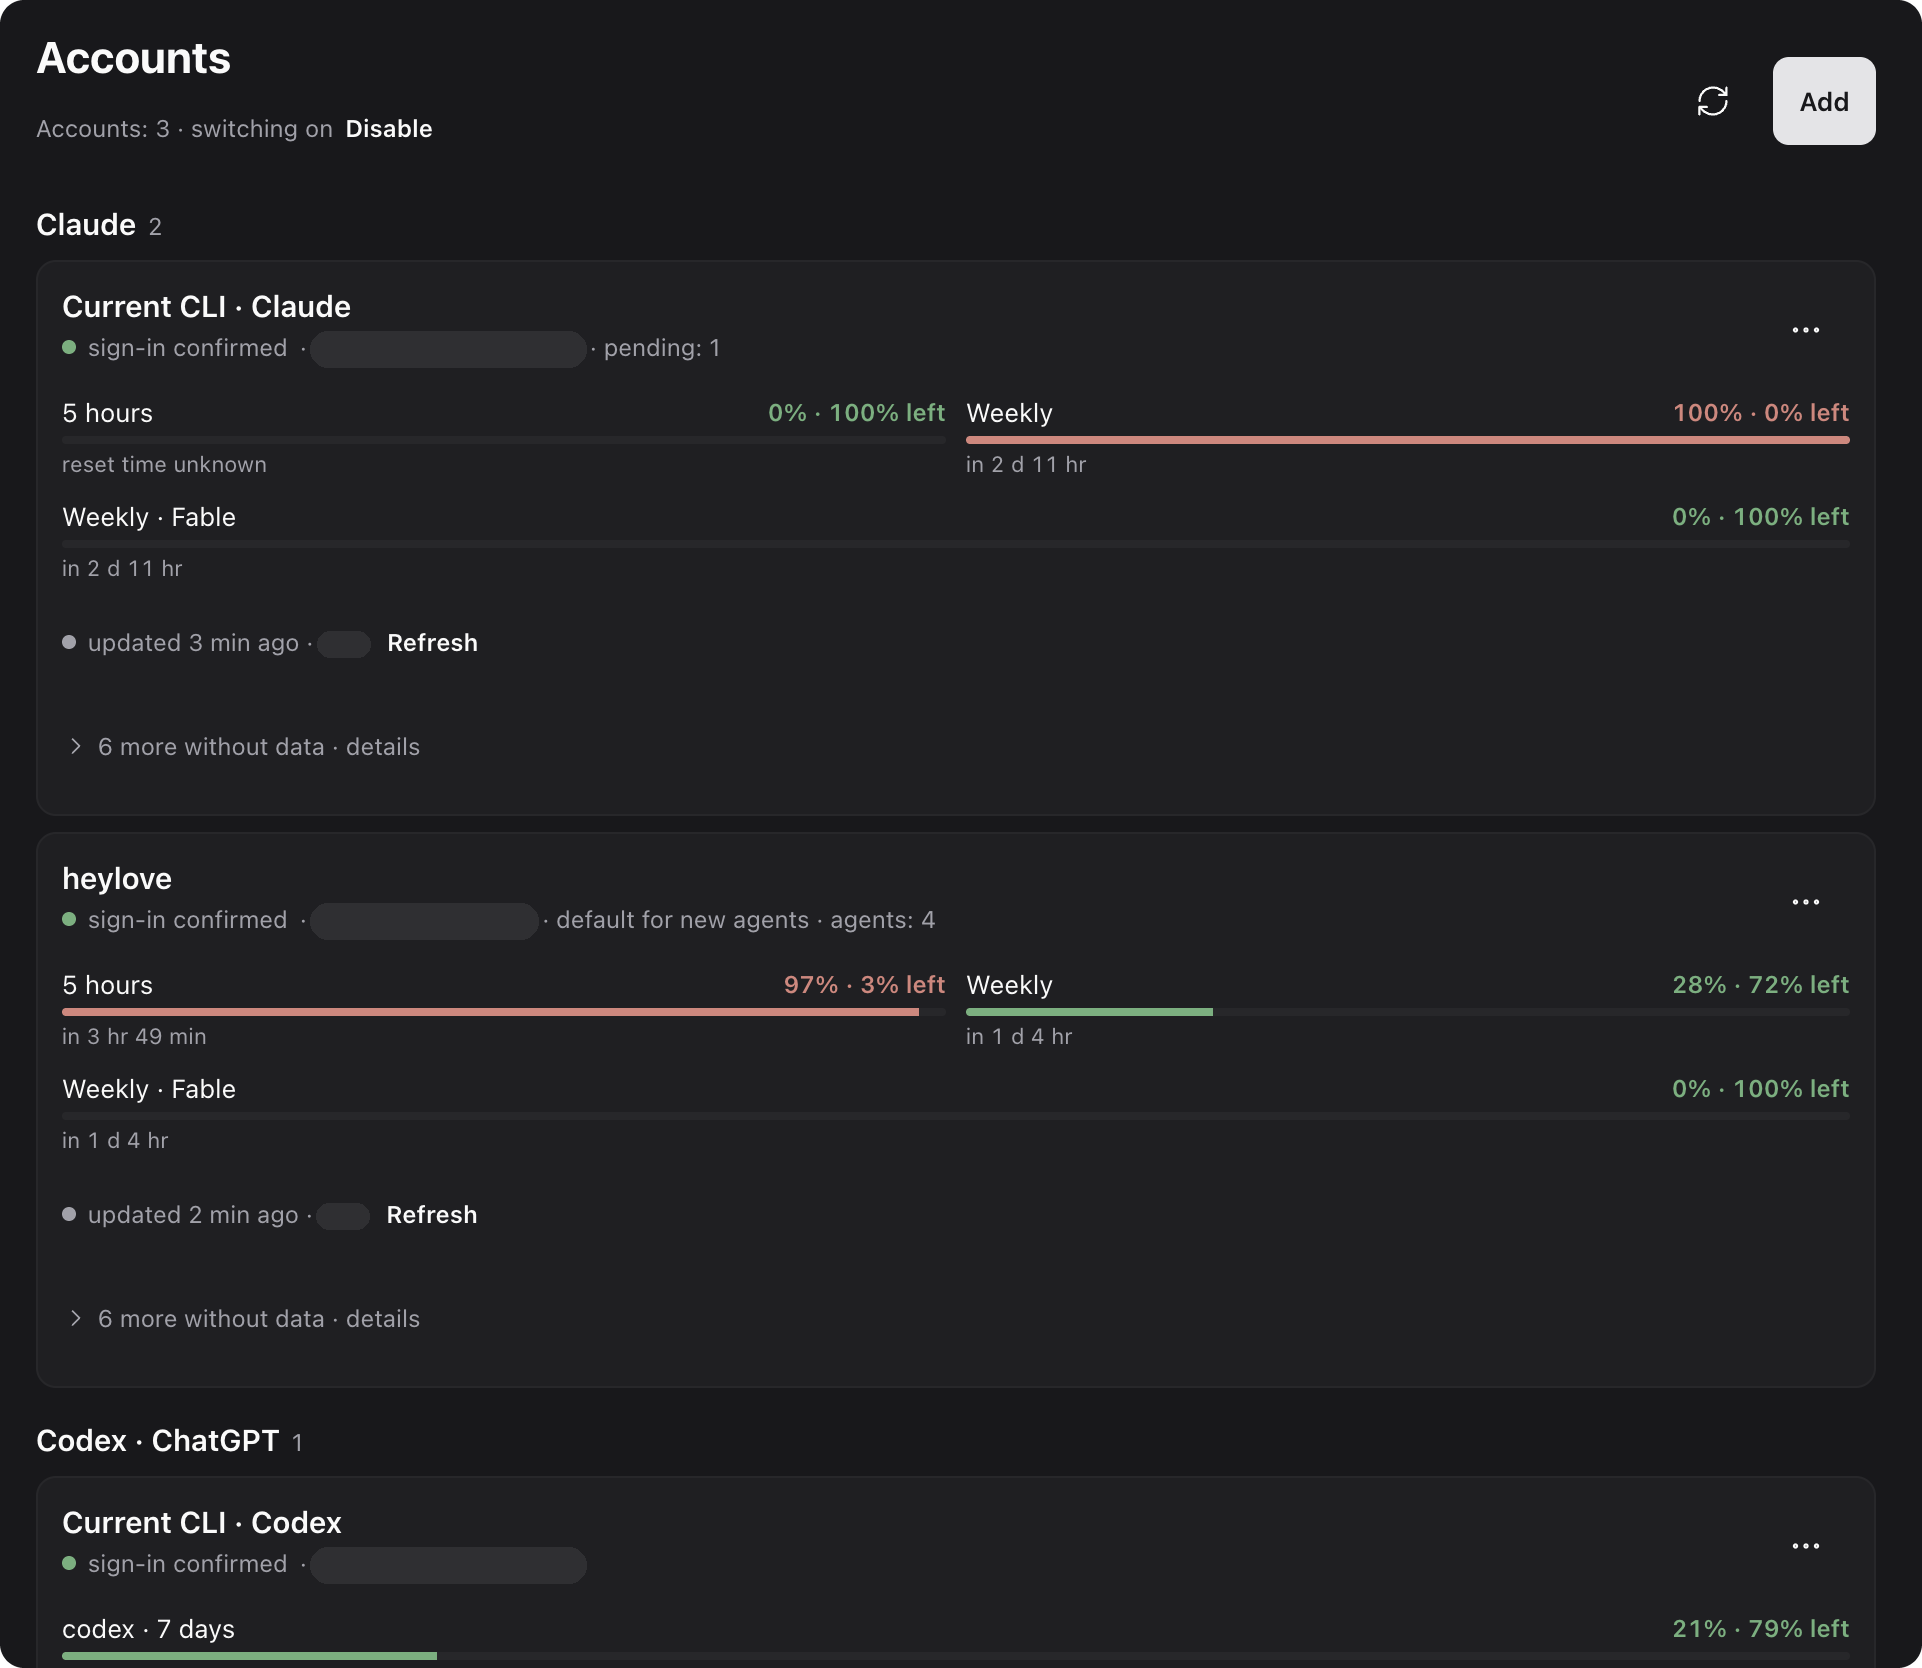Open the three-dot menu for the heylove account

pos(1806,902)
